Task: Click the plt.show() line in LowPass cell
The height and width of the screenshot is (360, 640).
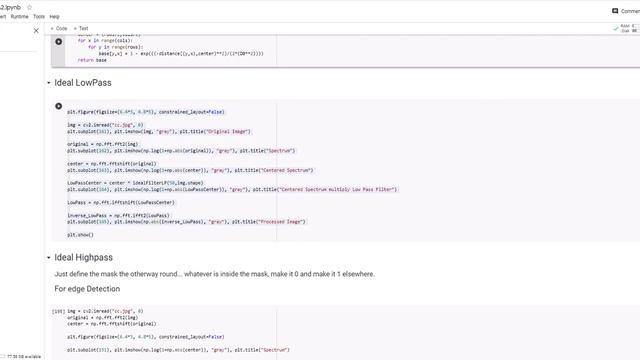Action: point(80,235)
